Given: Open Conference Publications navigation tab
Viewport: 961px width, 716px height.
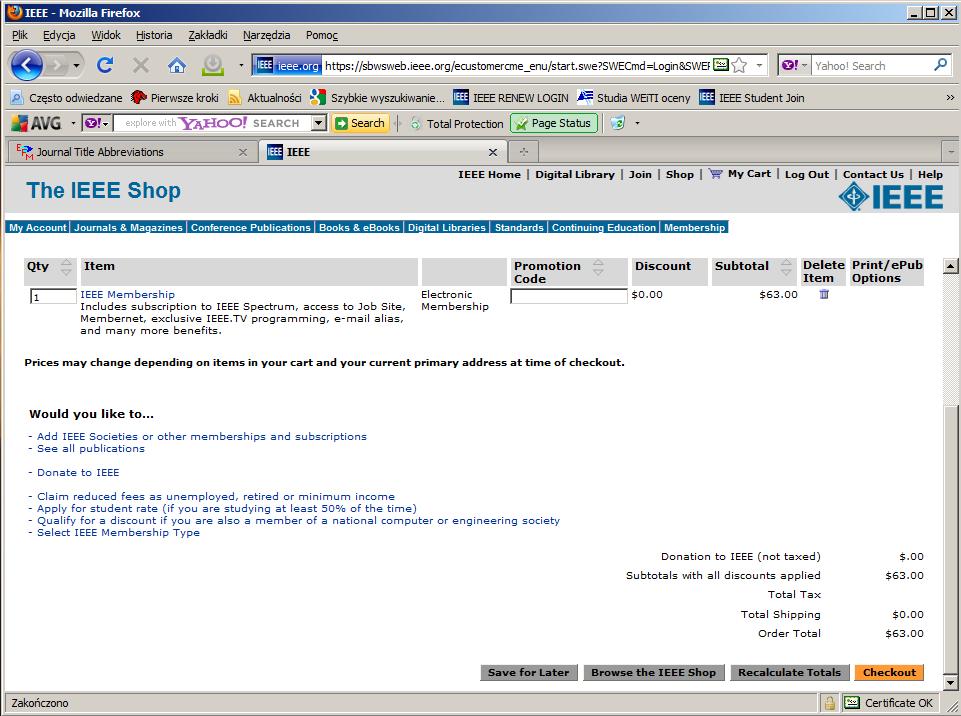Looking at the screenshot, I should tap(251, 227).
